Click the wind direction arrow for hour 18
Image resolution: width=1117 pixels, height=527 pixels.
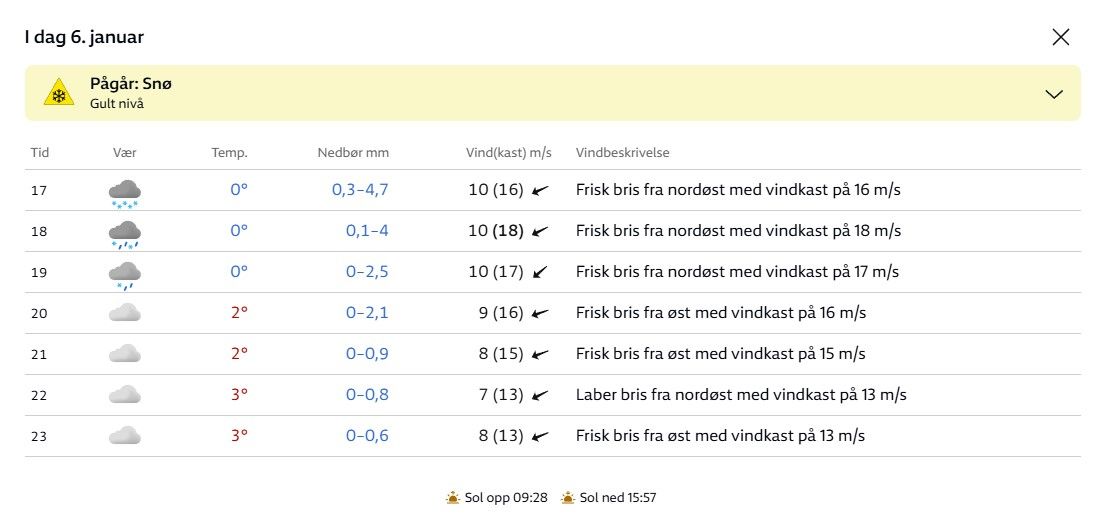(x=541, y=231)
